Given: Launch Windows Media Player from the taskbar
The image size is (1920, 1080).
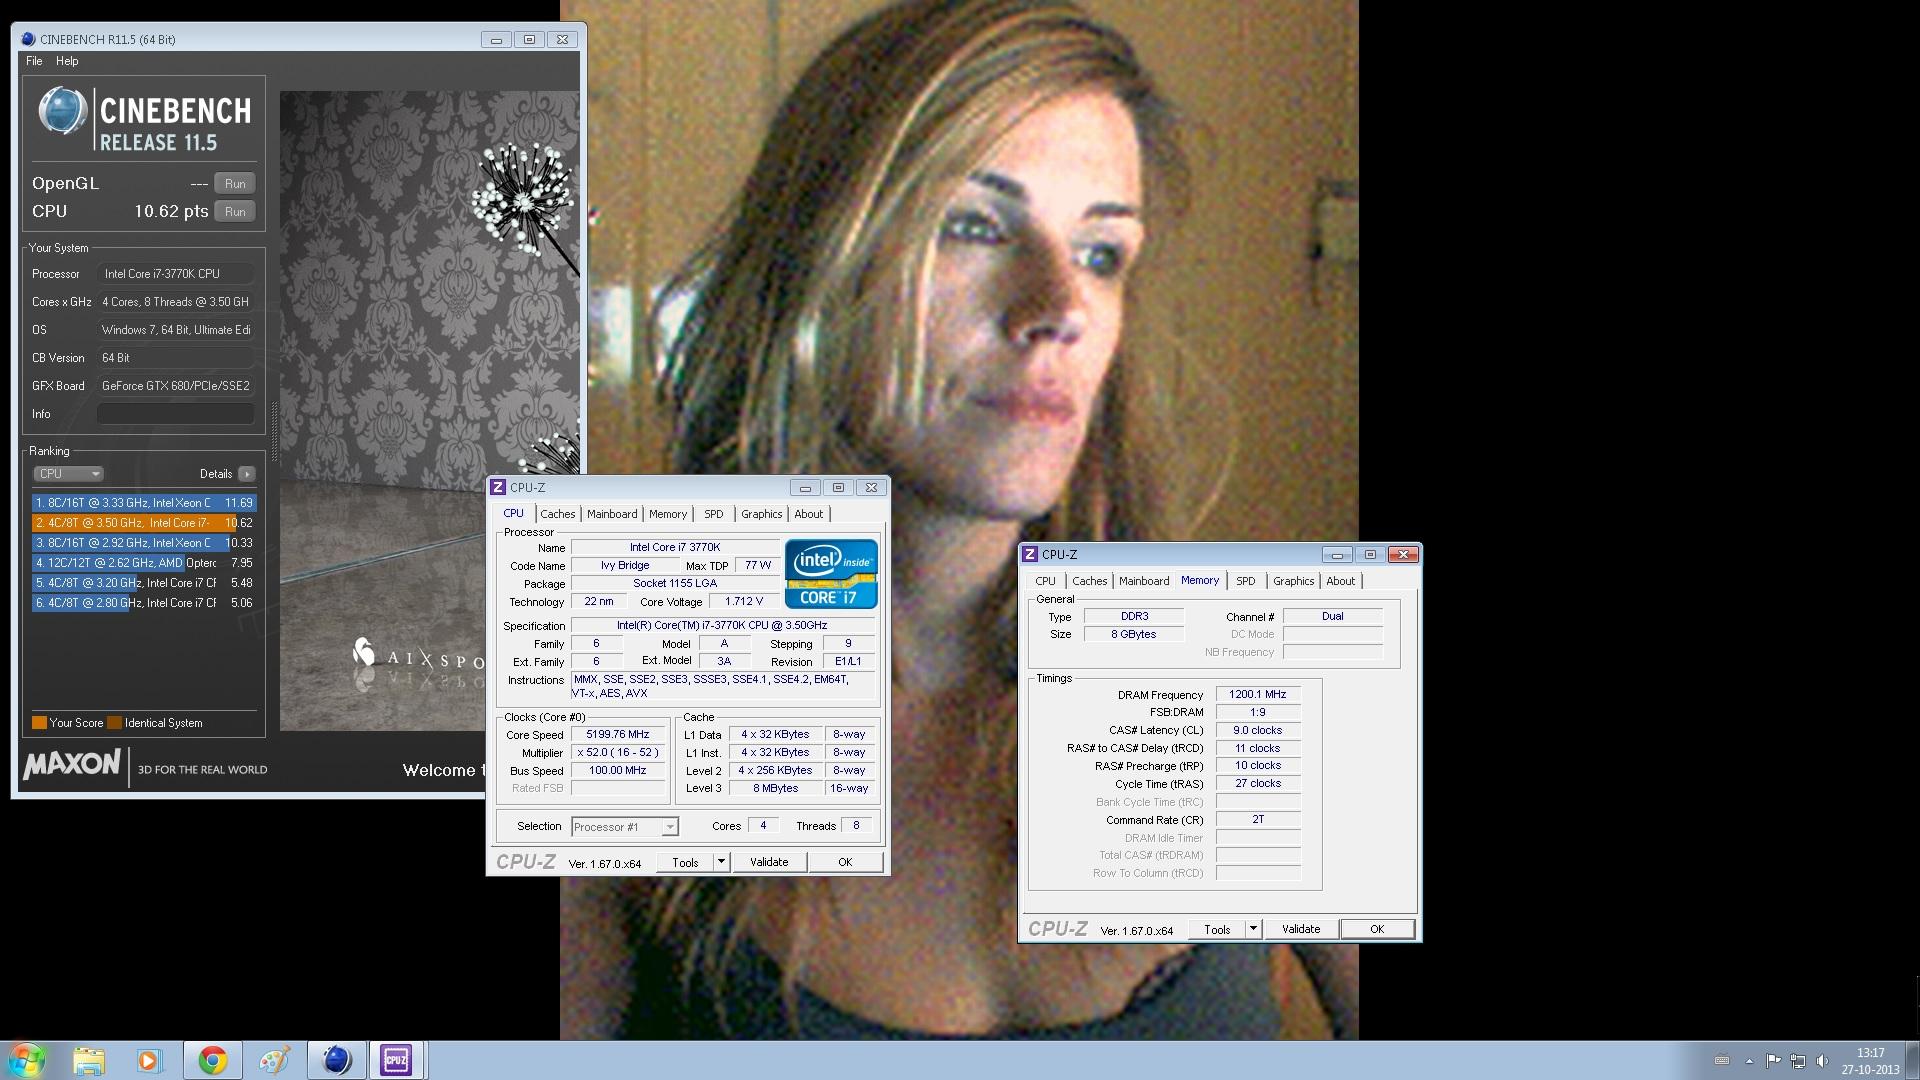Looking at the screenshot, I should tap(149, 1060).
